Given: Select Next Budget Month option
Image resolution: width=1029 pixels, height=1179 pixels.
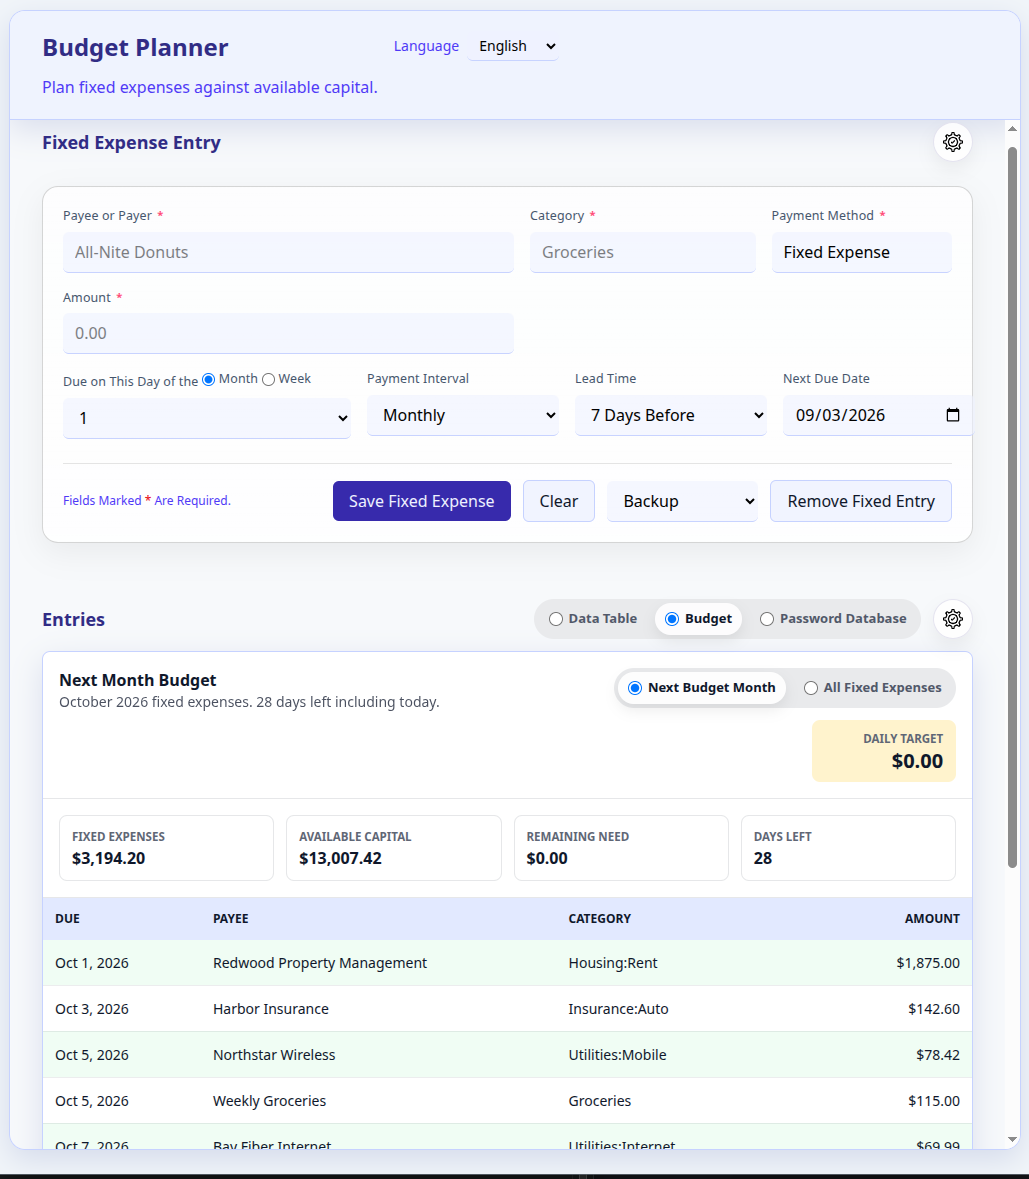Looking at the screenshot, I should click(701, 687).
